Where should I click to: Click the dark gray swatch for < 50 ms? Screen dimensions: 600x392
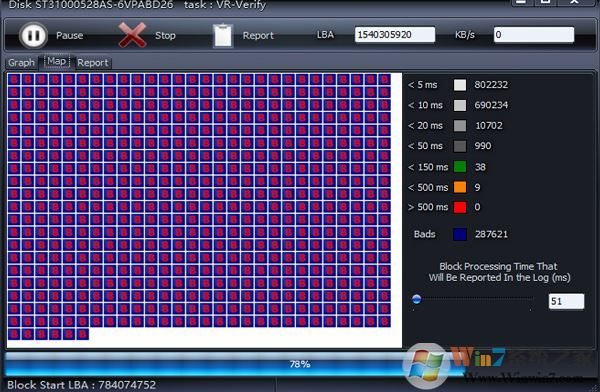click(460, 146)
